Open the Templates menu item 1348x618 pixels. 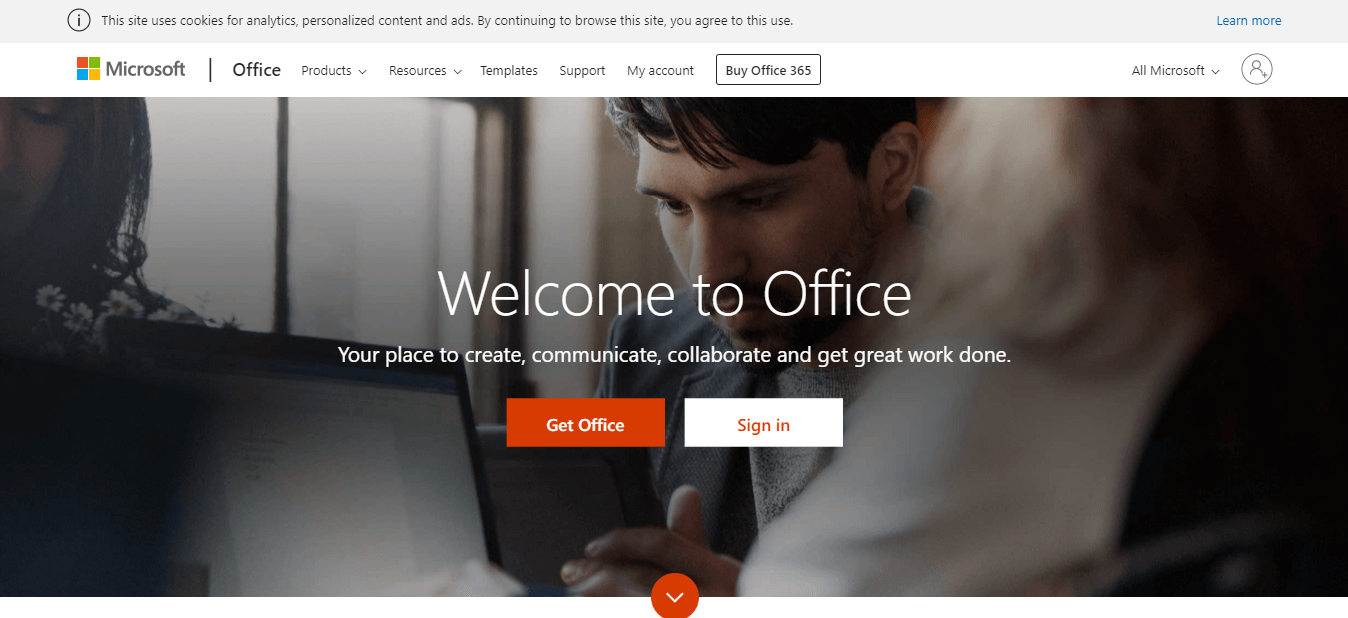509,71
